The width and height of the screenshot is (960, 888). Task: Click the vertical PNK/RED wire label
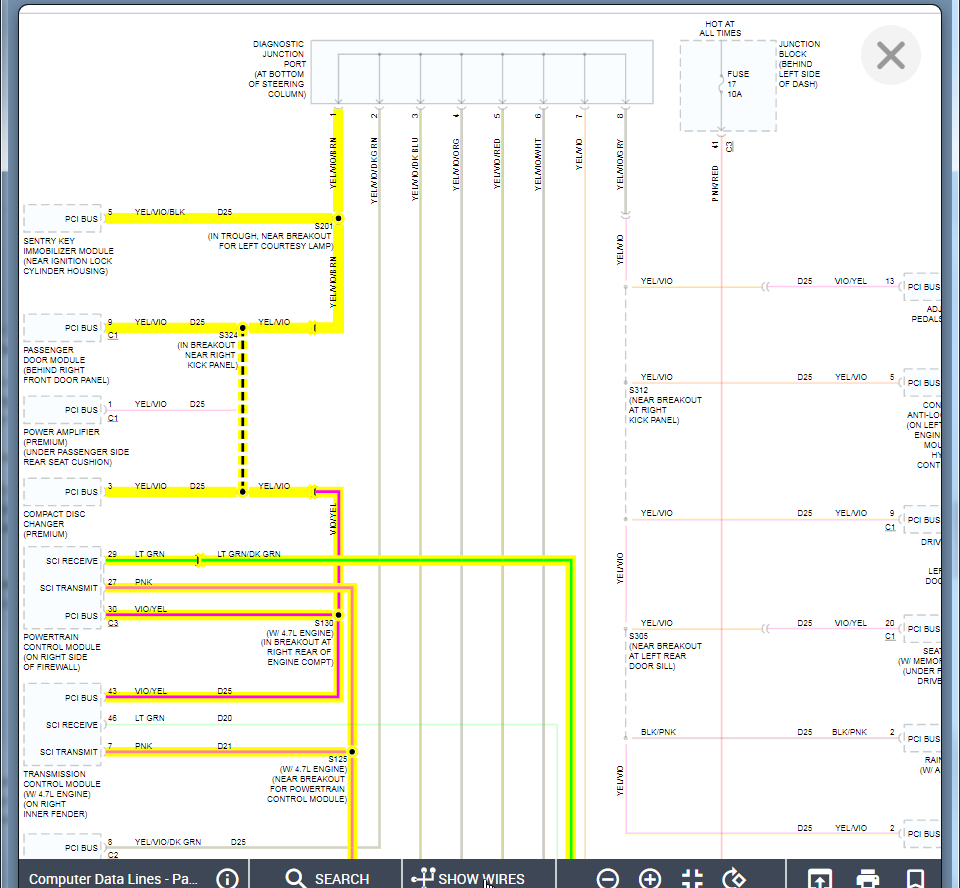point(715,183)
